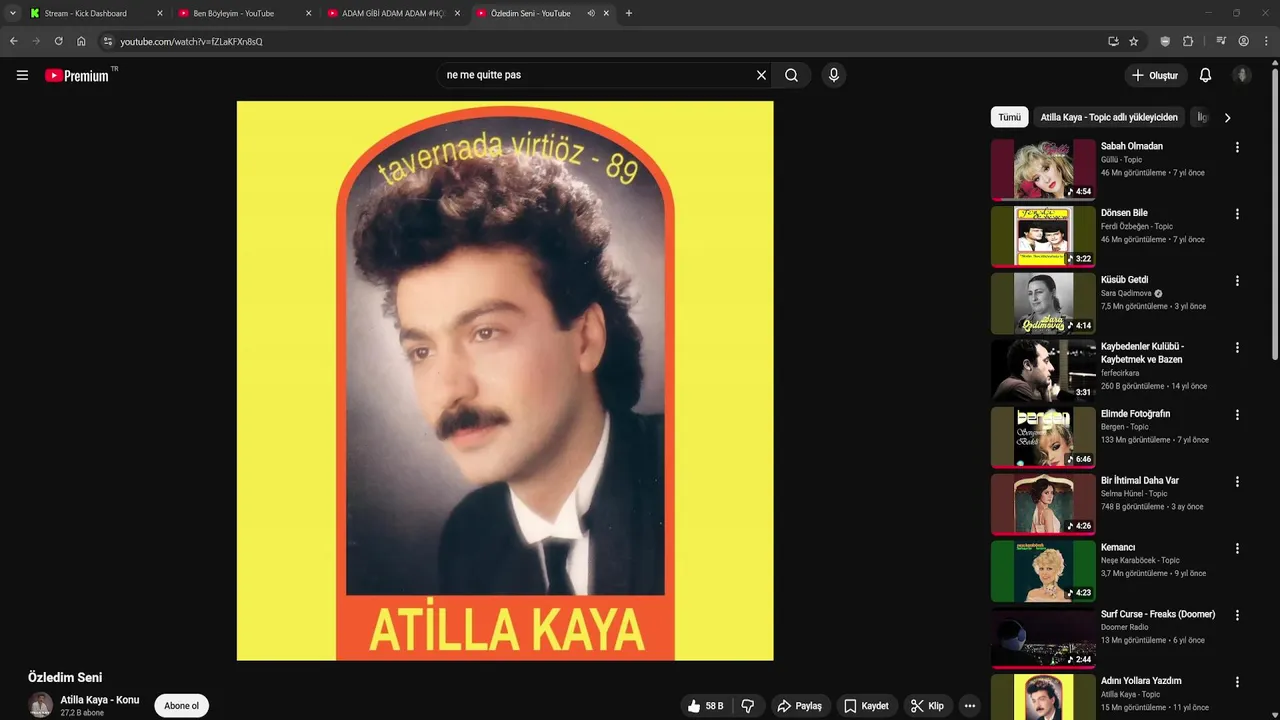Open options for Bir İhtimal Daha Var

pyautogui.click(x=1237, y=482)
